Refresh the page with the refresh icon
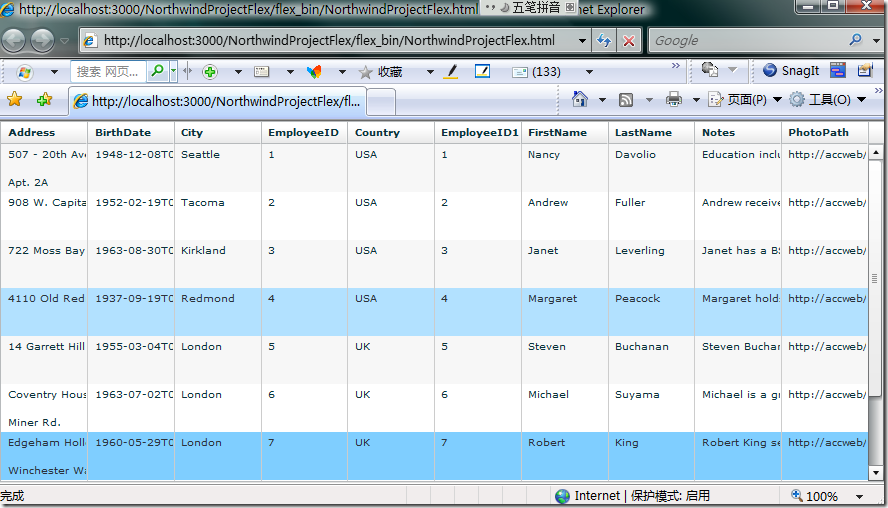Viewport: 888px width, 508px height. coord(604,41)
